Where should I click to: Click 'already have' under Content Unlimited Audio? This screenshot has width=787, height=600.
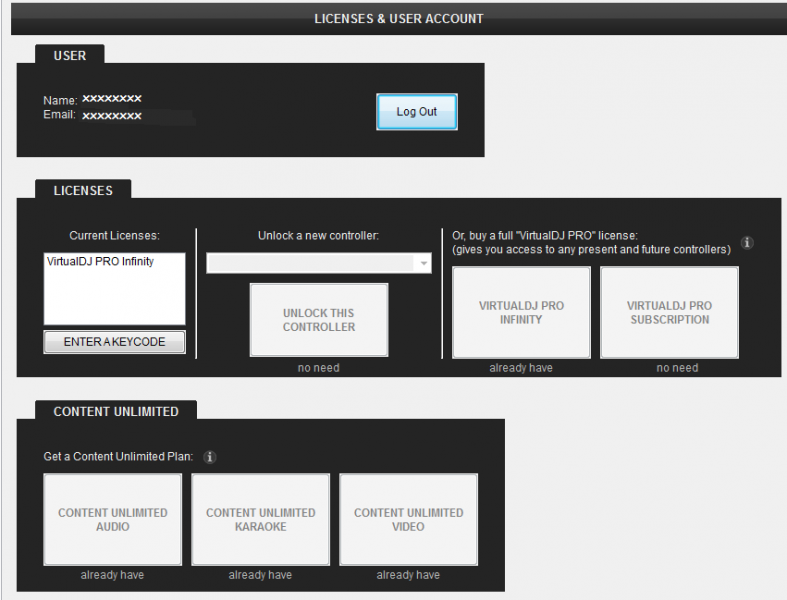[x=112, y=575]
